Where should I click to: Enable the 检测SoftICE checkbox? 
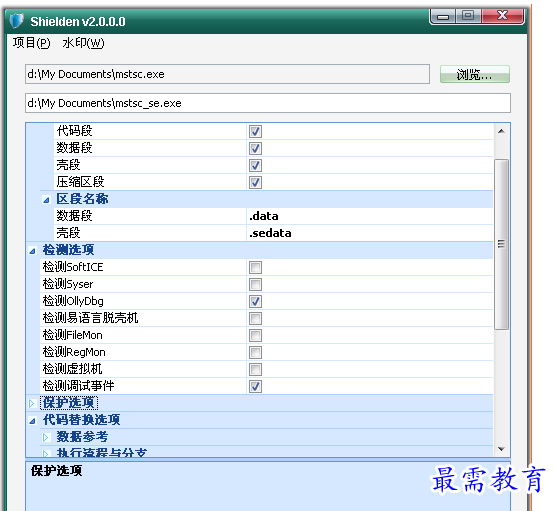tap(255, 267)
